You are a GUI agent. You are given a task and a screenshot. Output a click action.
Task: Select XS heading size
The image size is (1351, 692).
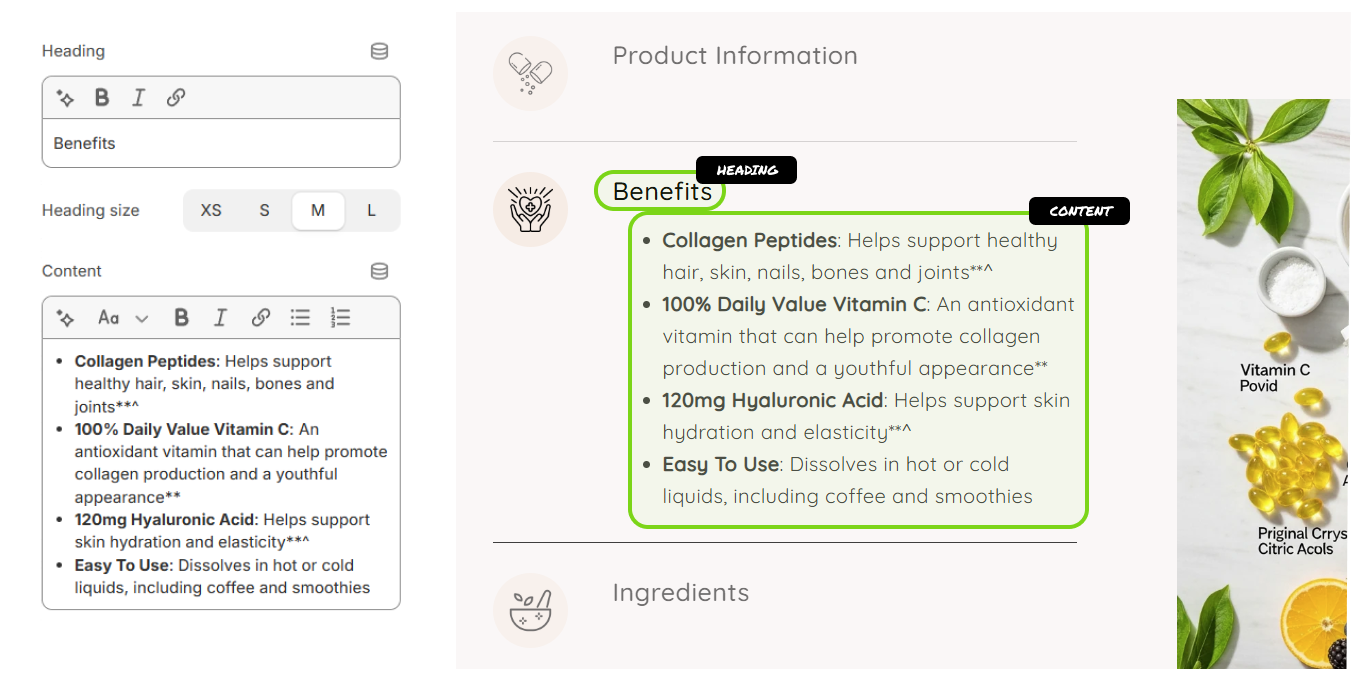[211, 211]
